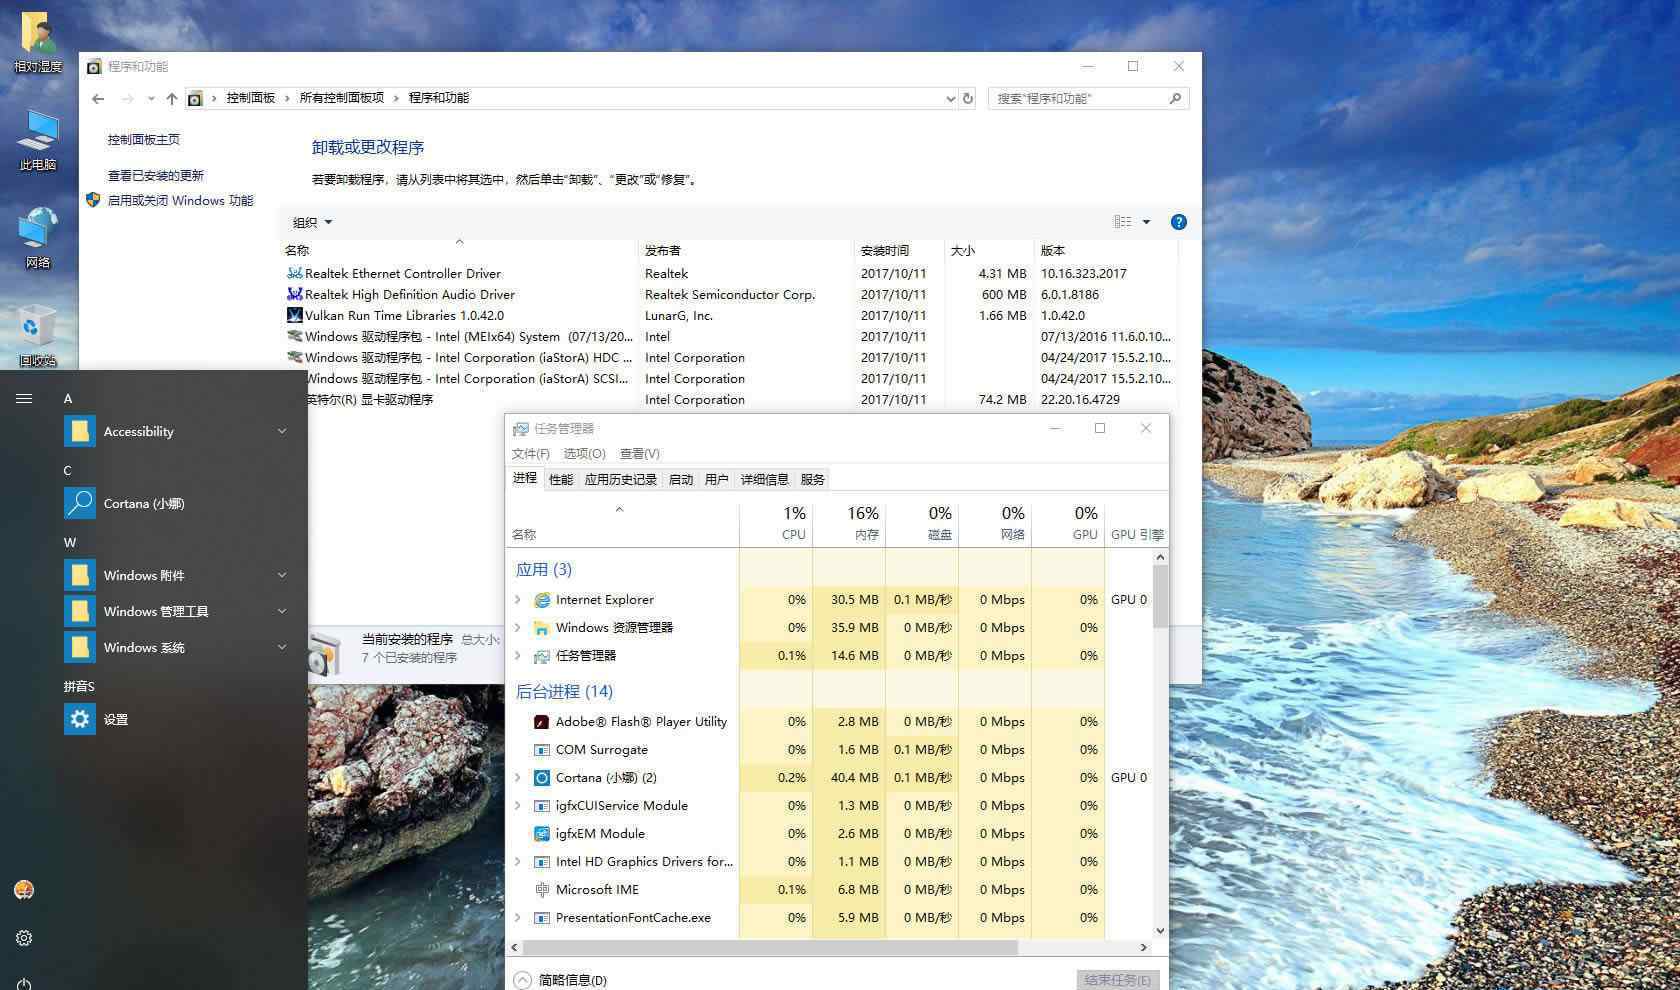Open the Accessibility folder in Start menu
This screenshot has height=990, width=1680.
click(x=176, y=431)
